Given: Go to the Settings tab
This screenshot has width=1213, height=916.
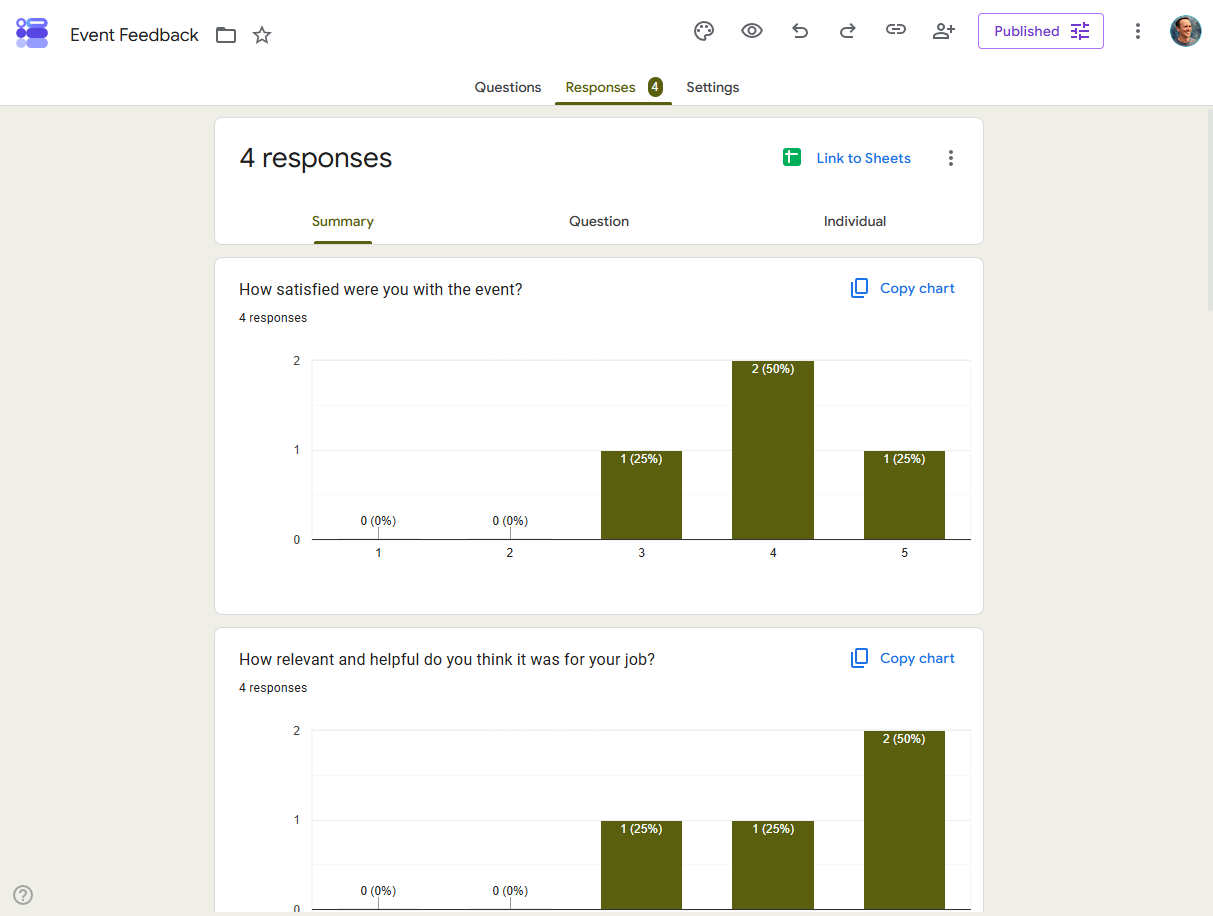Looking at the screenshot, I should (x=713, y=87).
